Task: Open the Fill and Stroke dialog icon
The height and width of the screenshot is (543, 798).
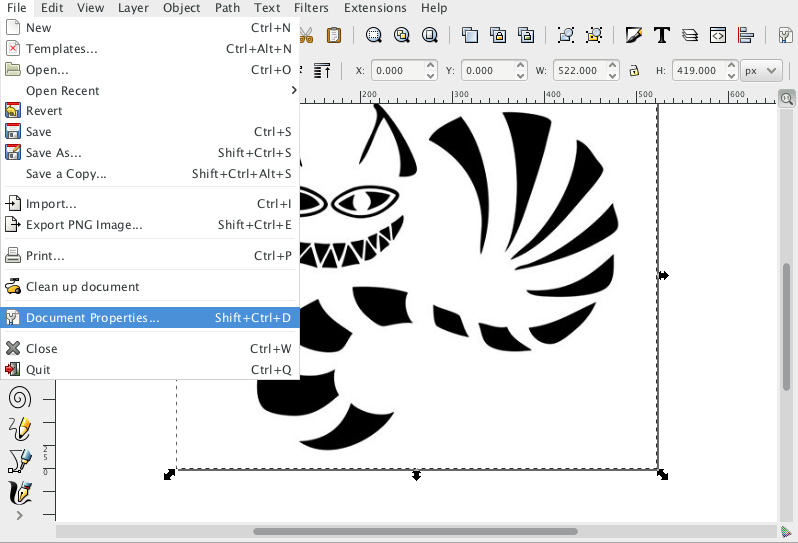Action: click(x=634, y=35)
